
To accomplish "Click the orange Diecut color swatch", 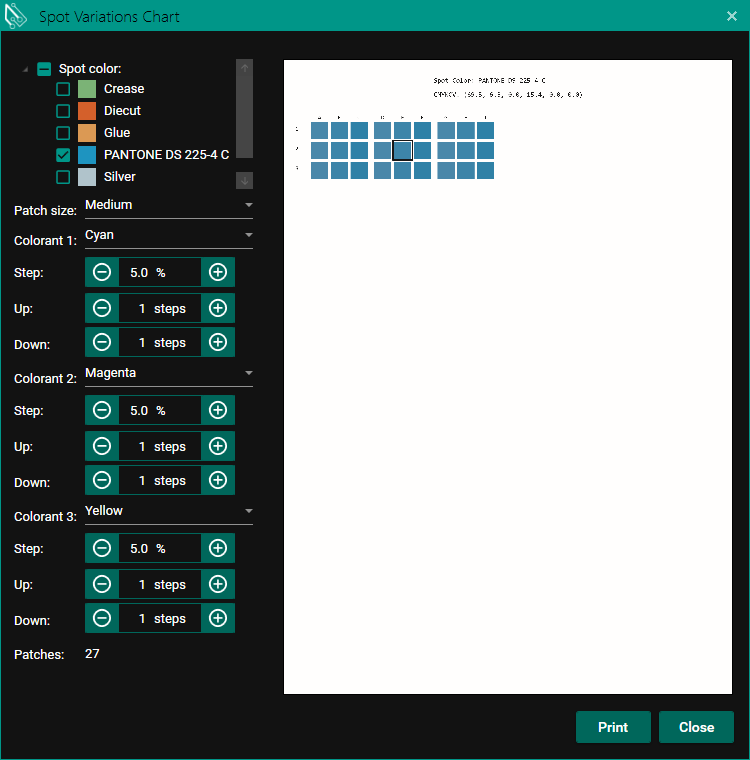I will click(87, 111).
